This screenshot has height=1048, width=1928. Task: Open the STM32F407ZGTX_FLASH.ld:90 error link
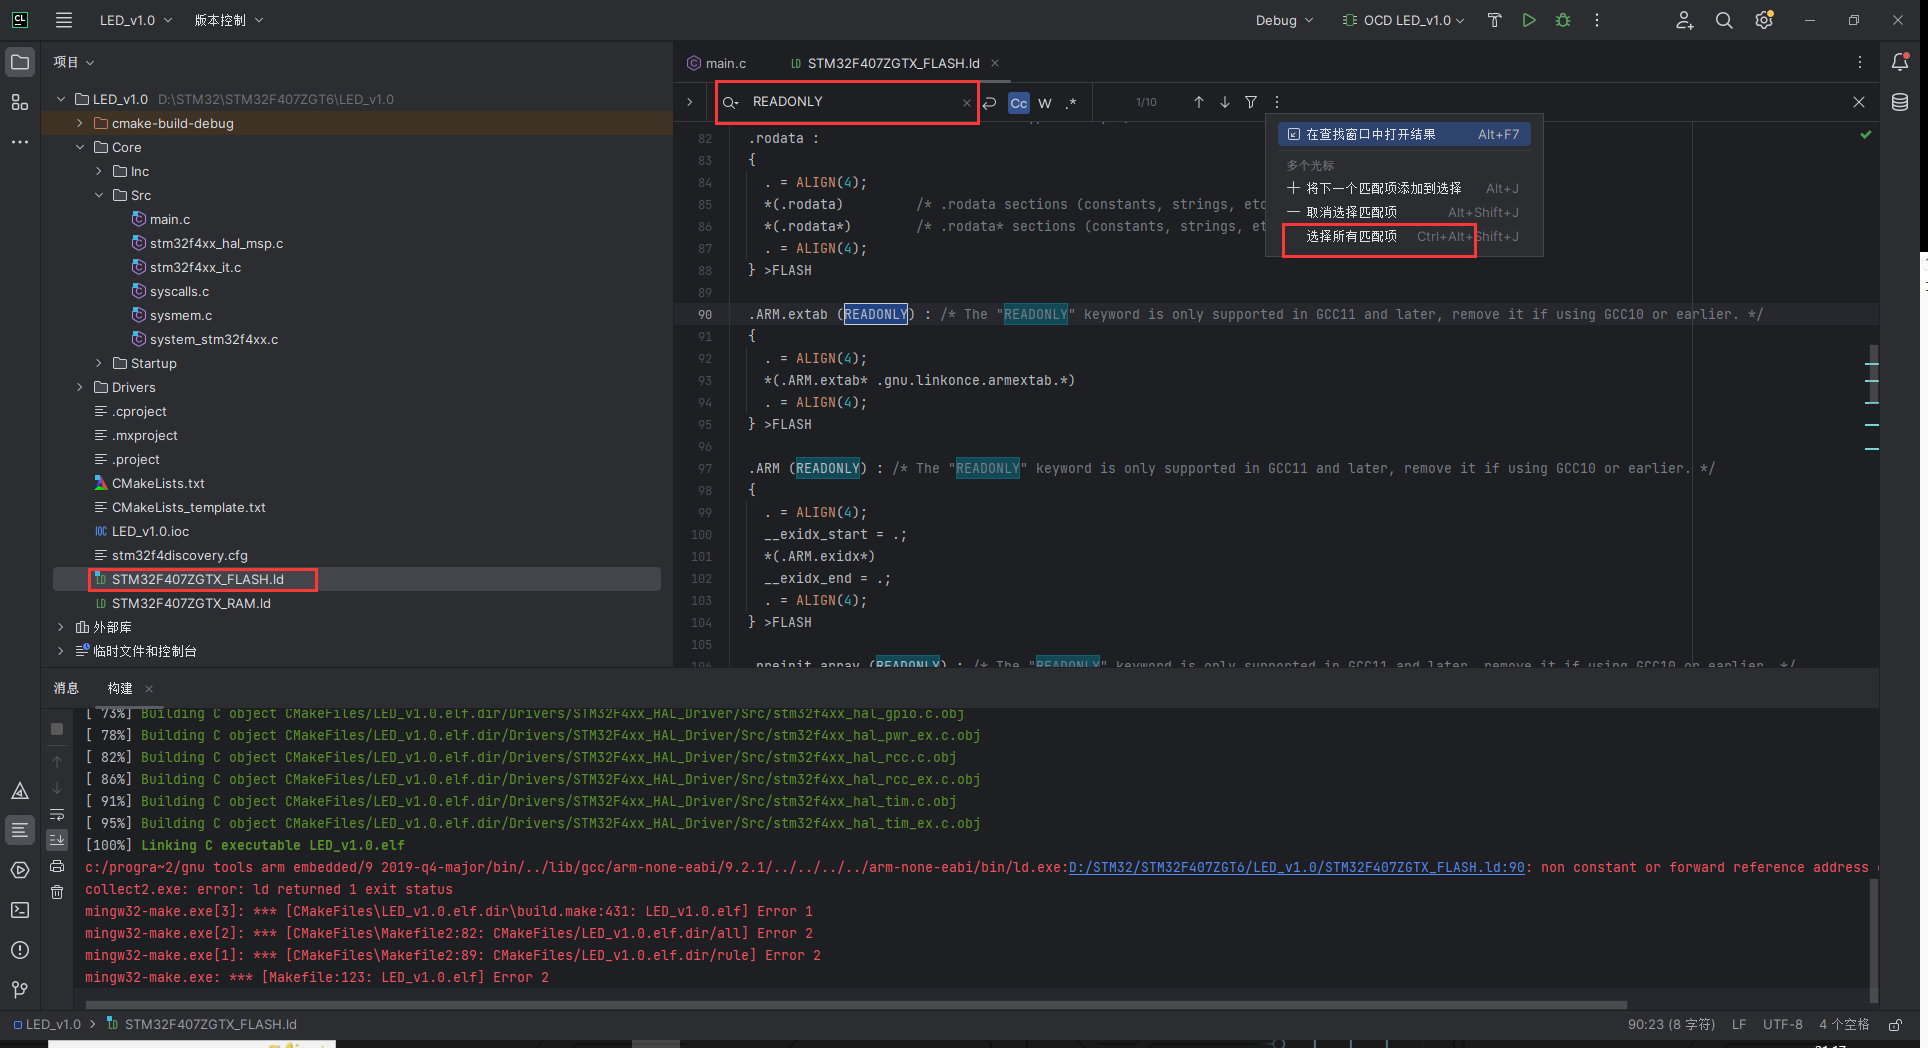pyautogui.click(x=1297, y=868)
